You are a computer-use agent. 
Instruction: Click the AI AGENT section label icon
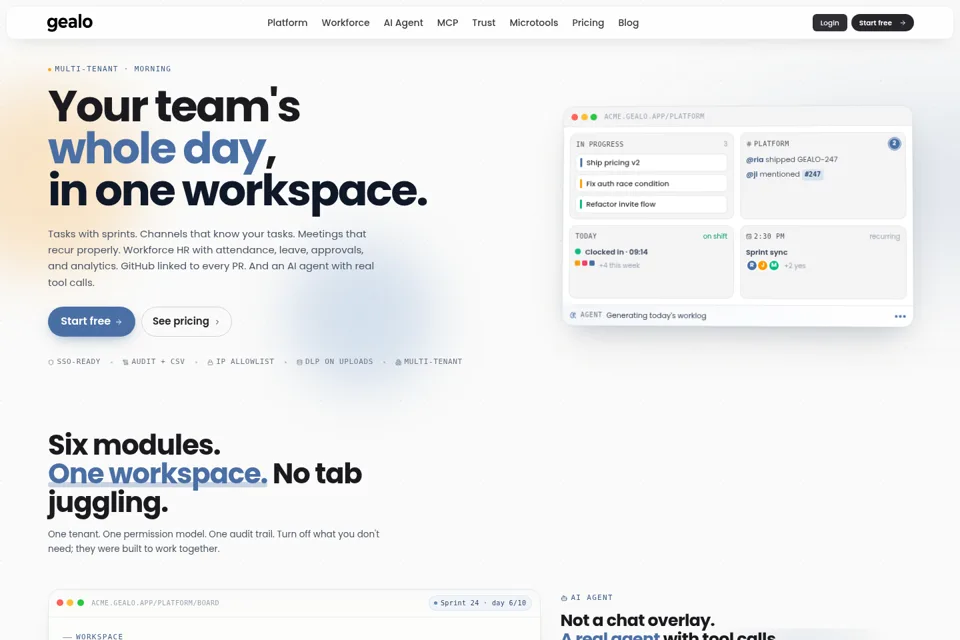pos(564,598)
